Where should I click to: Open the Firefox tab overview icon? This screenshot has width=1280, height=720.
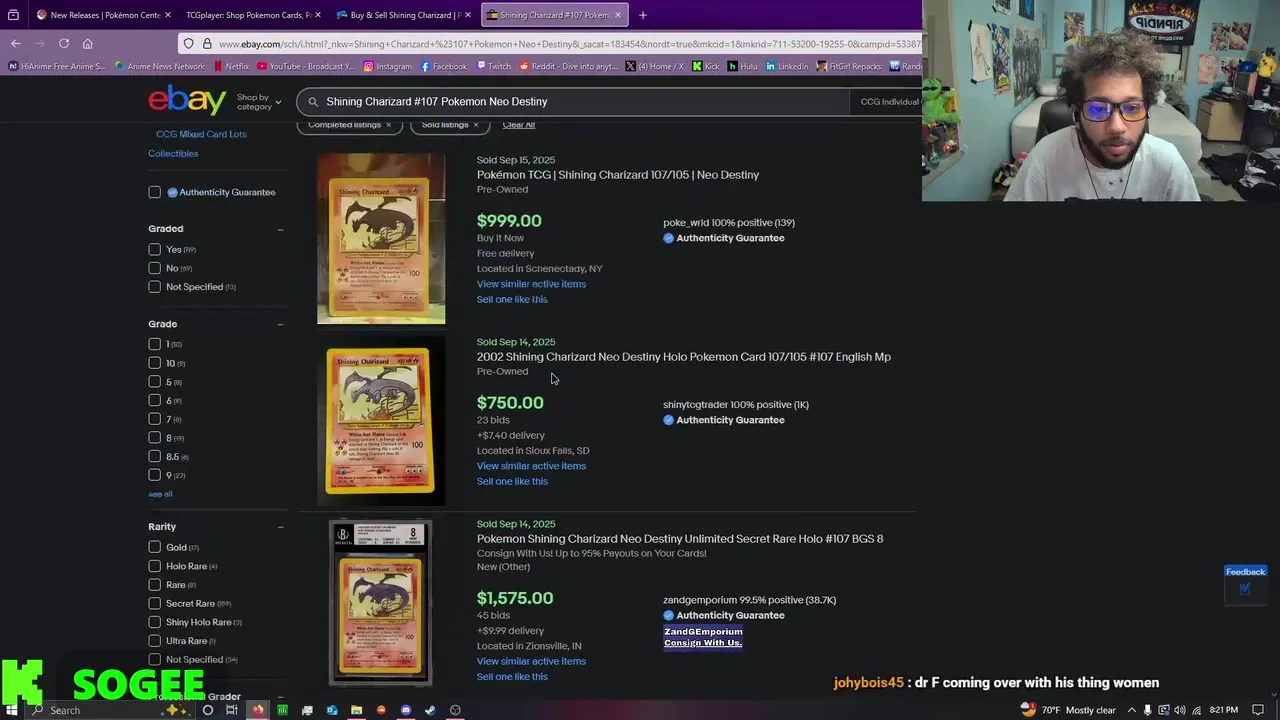tap(13, 15)
